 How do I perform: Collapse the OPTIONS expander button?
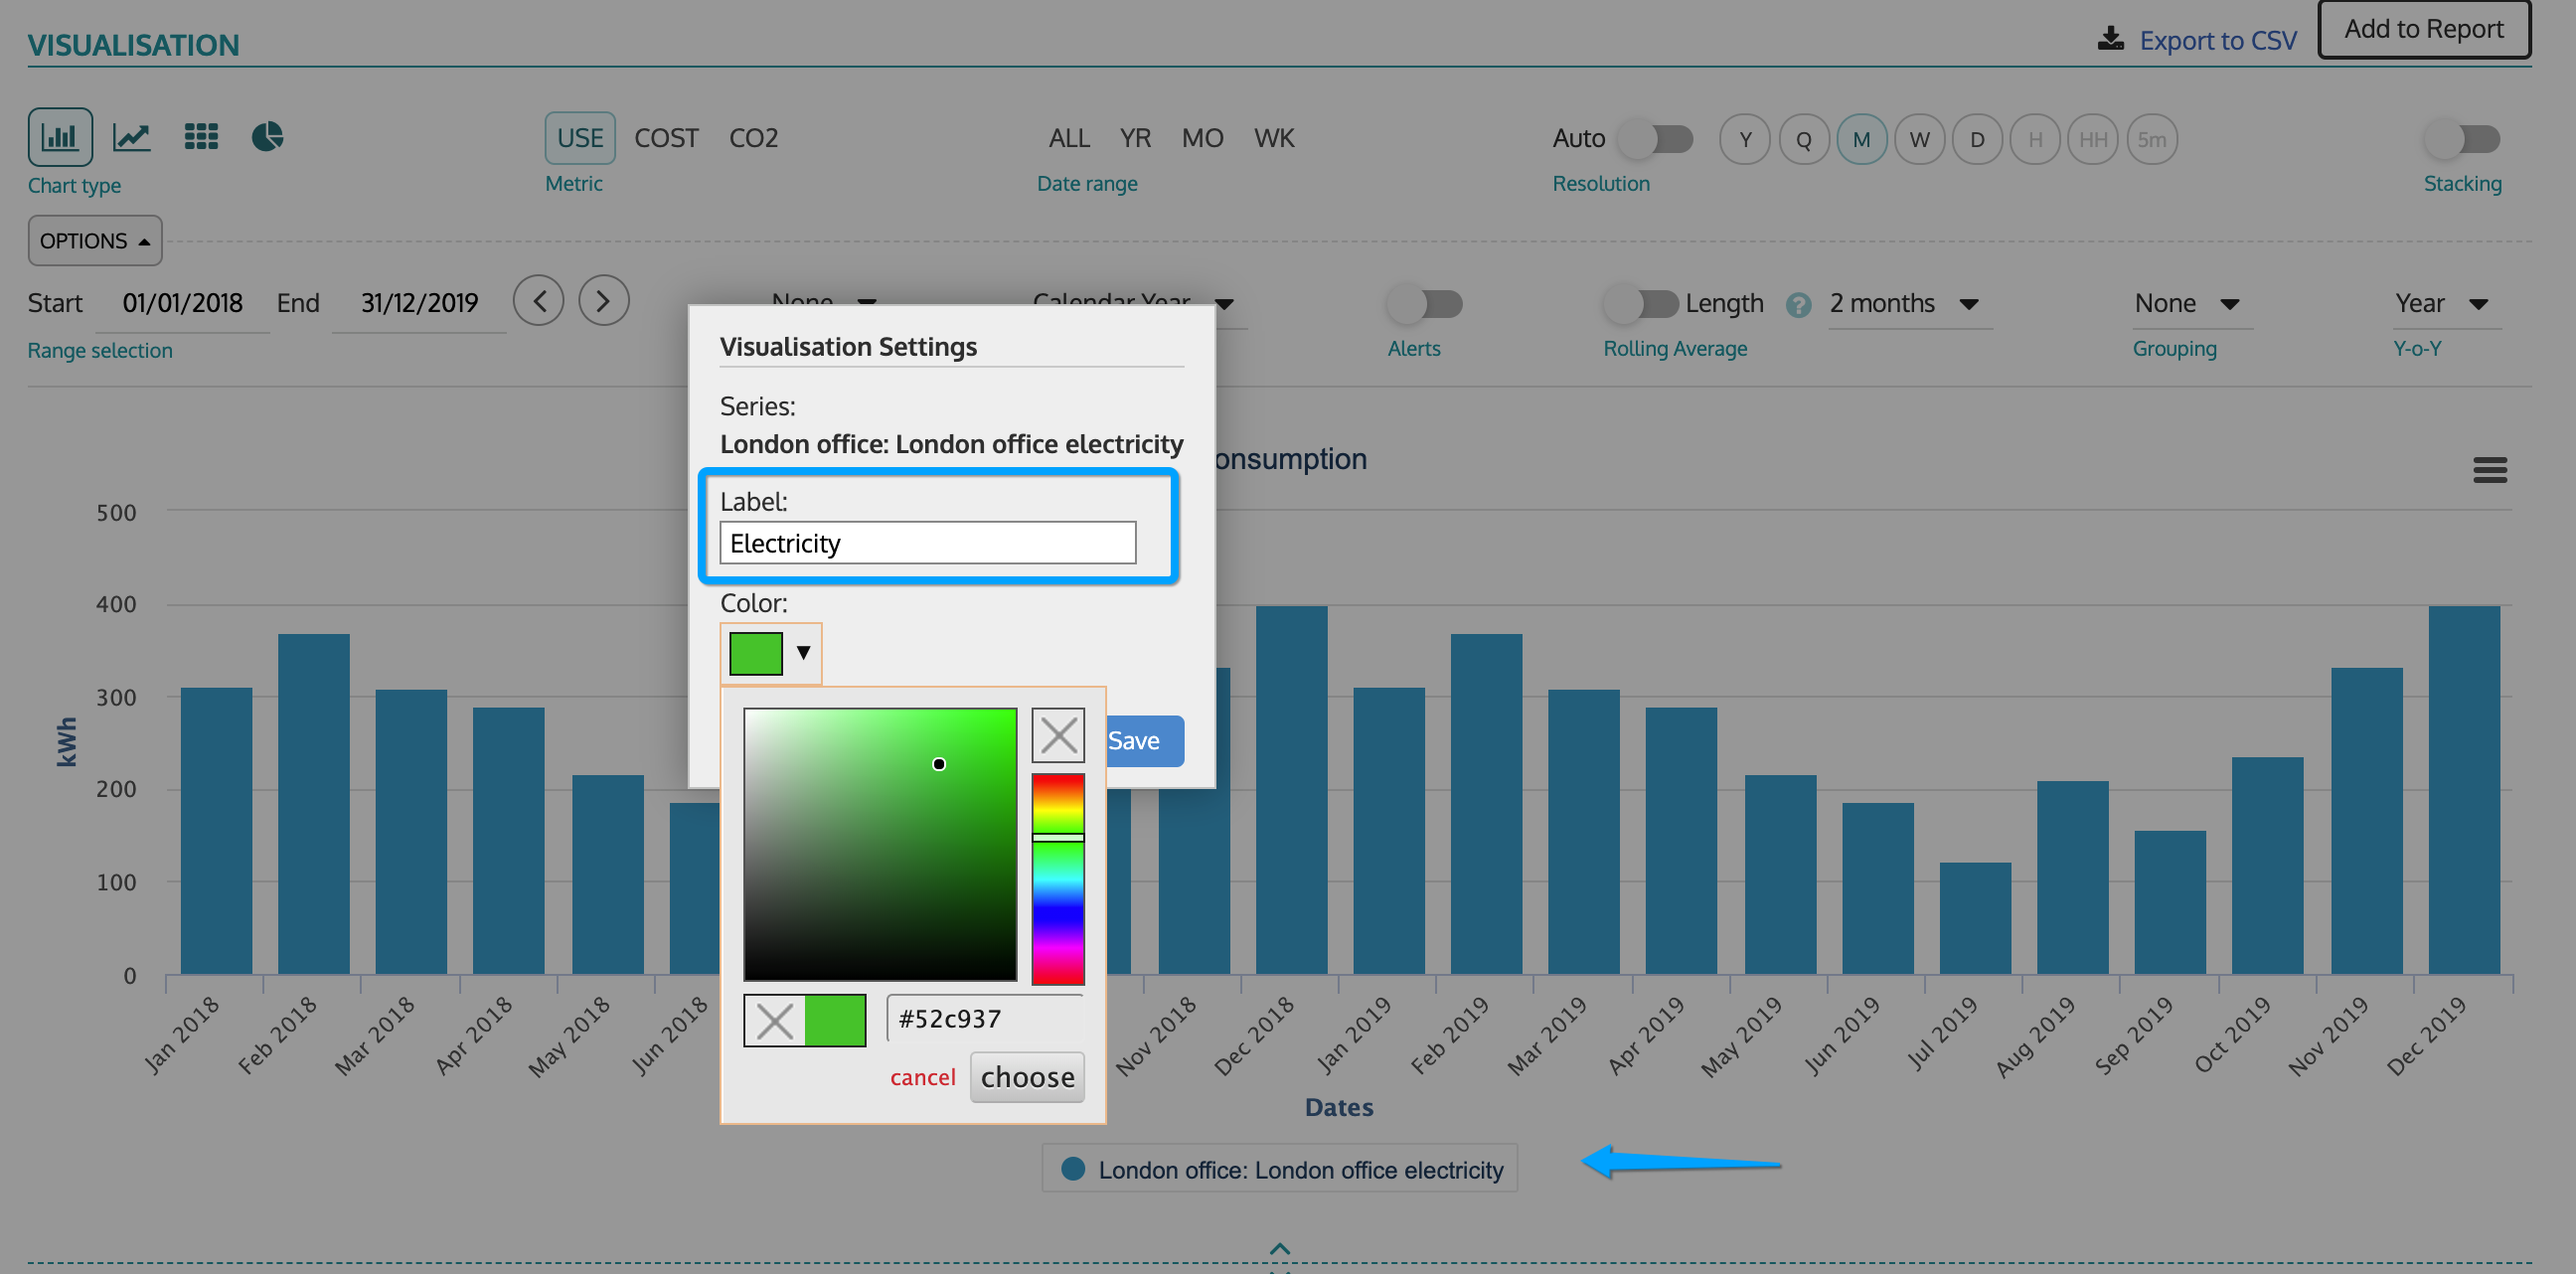pos(95,241)
